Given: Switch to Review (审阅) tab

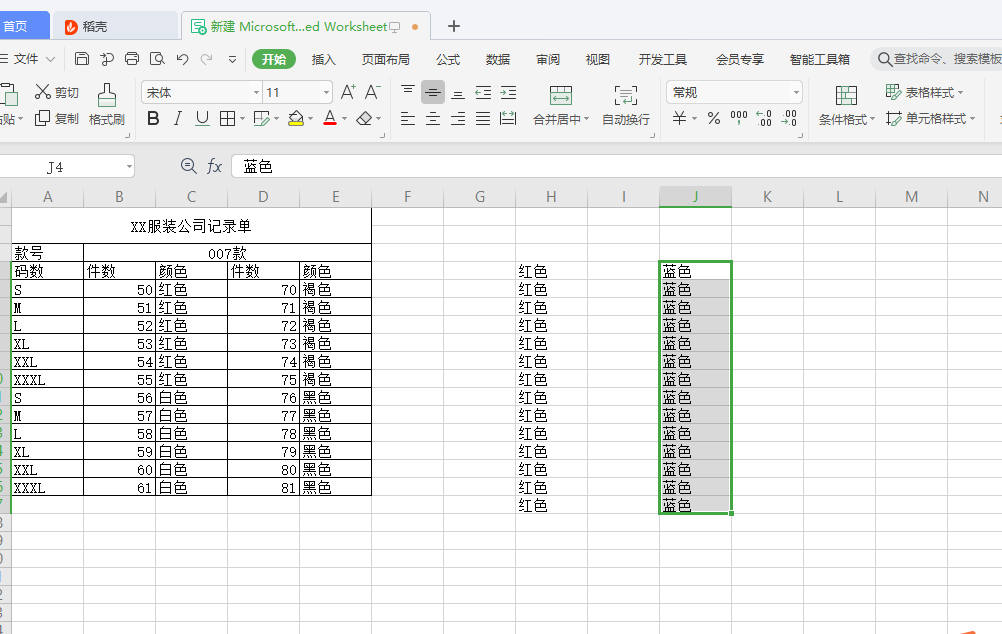Looking at the screenshot, I should click(x=548, y=59).
